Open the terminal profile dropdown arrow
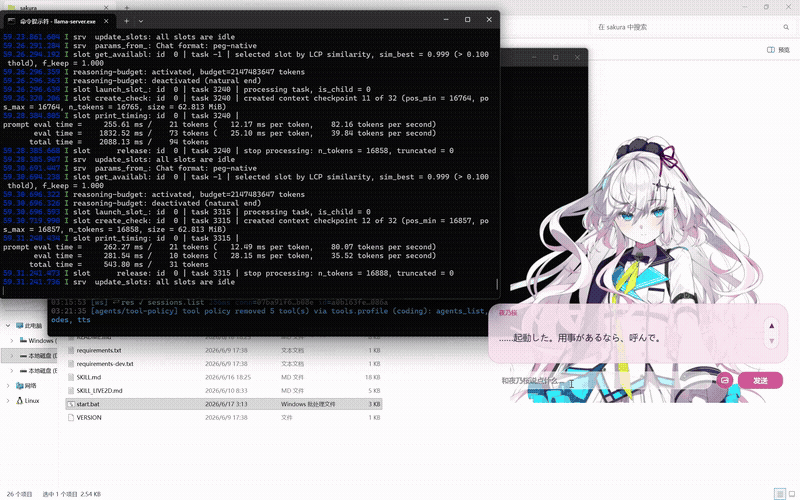The height and width of the screenshot is (500, 800). [x=141, y=21]
